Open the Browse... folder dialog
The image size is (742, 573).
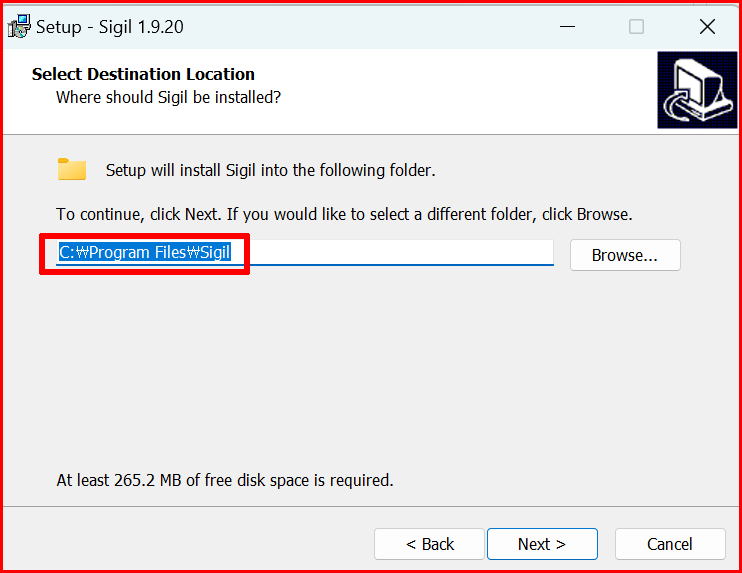click(625, 255)
